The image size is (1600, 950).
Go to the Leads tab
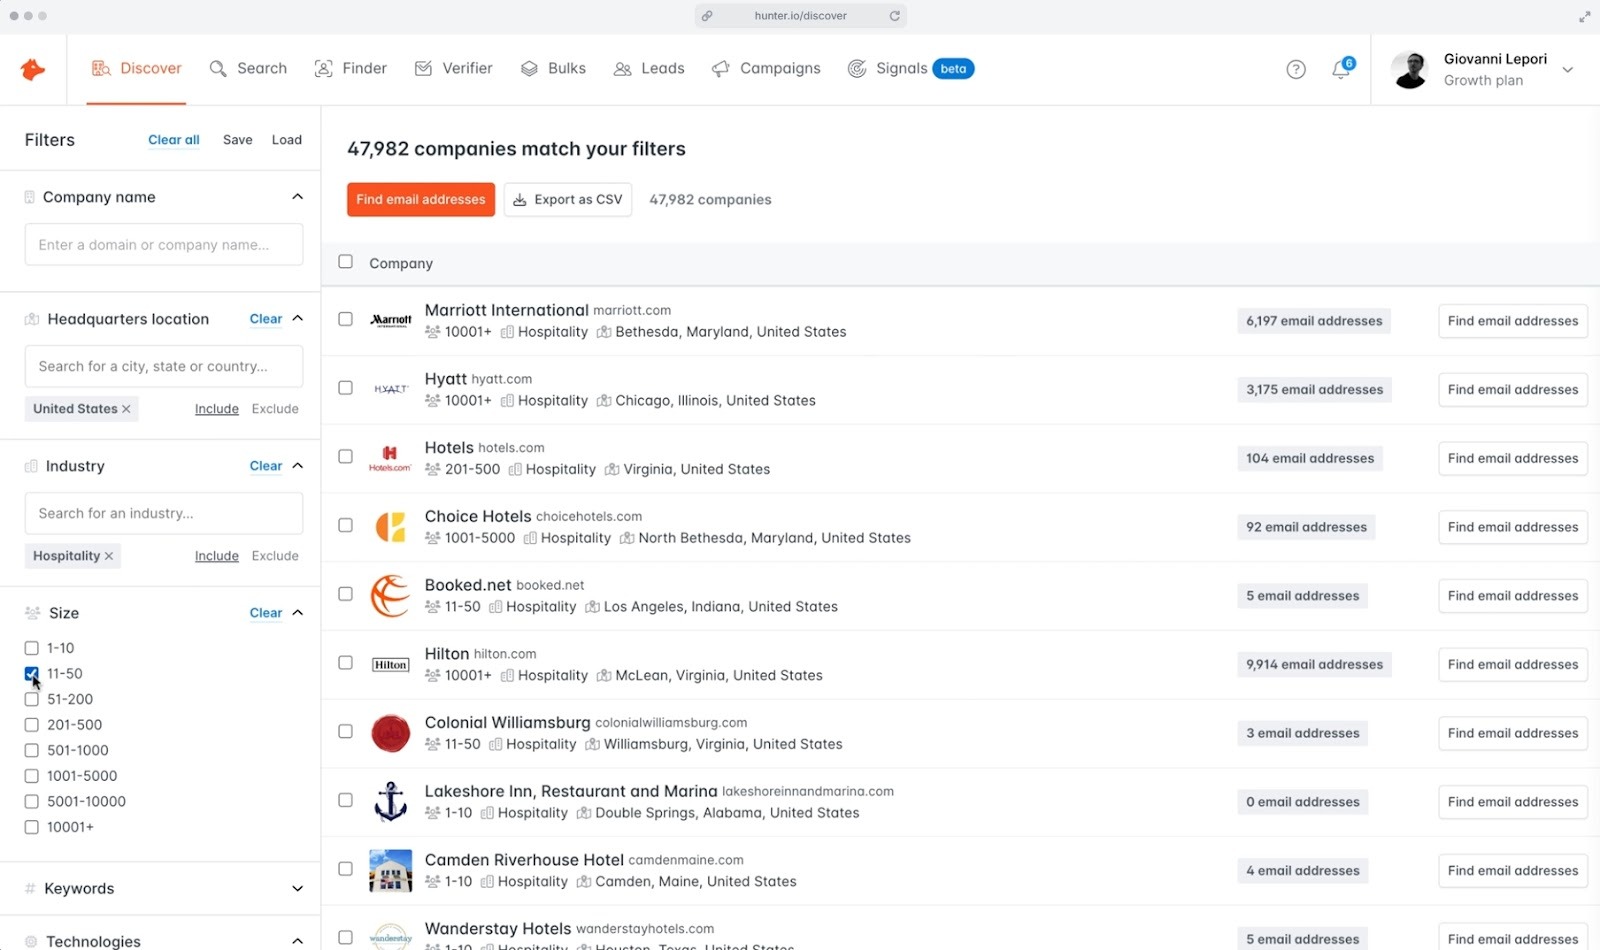point(649,69)
